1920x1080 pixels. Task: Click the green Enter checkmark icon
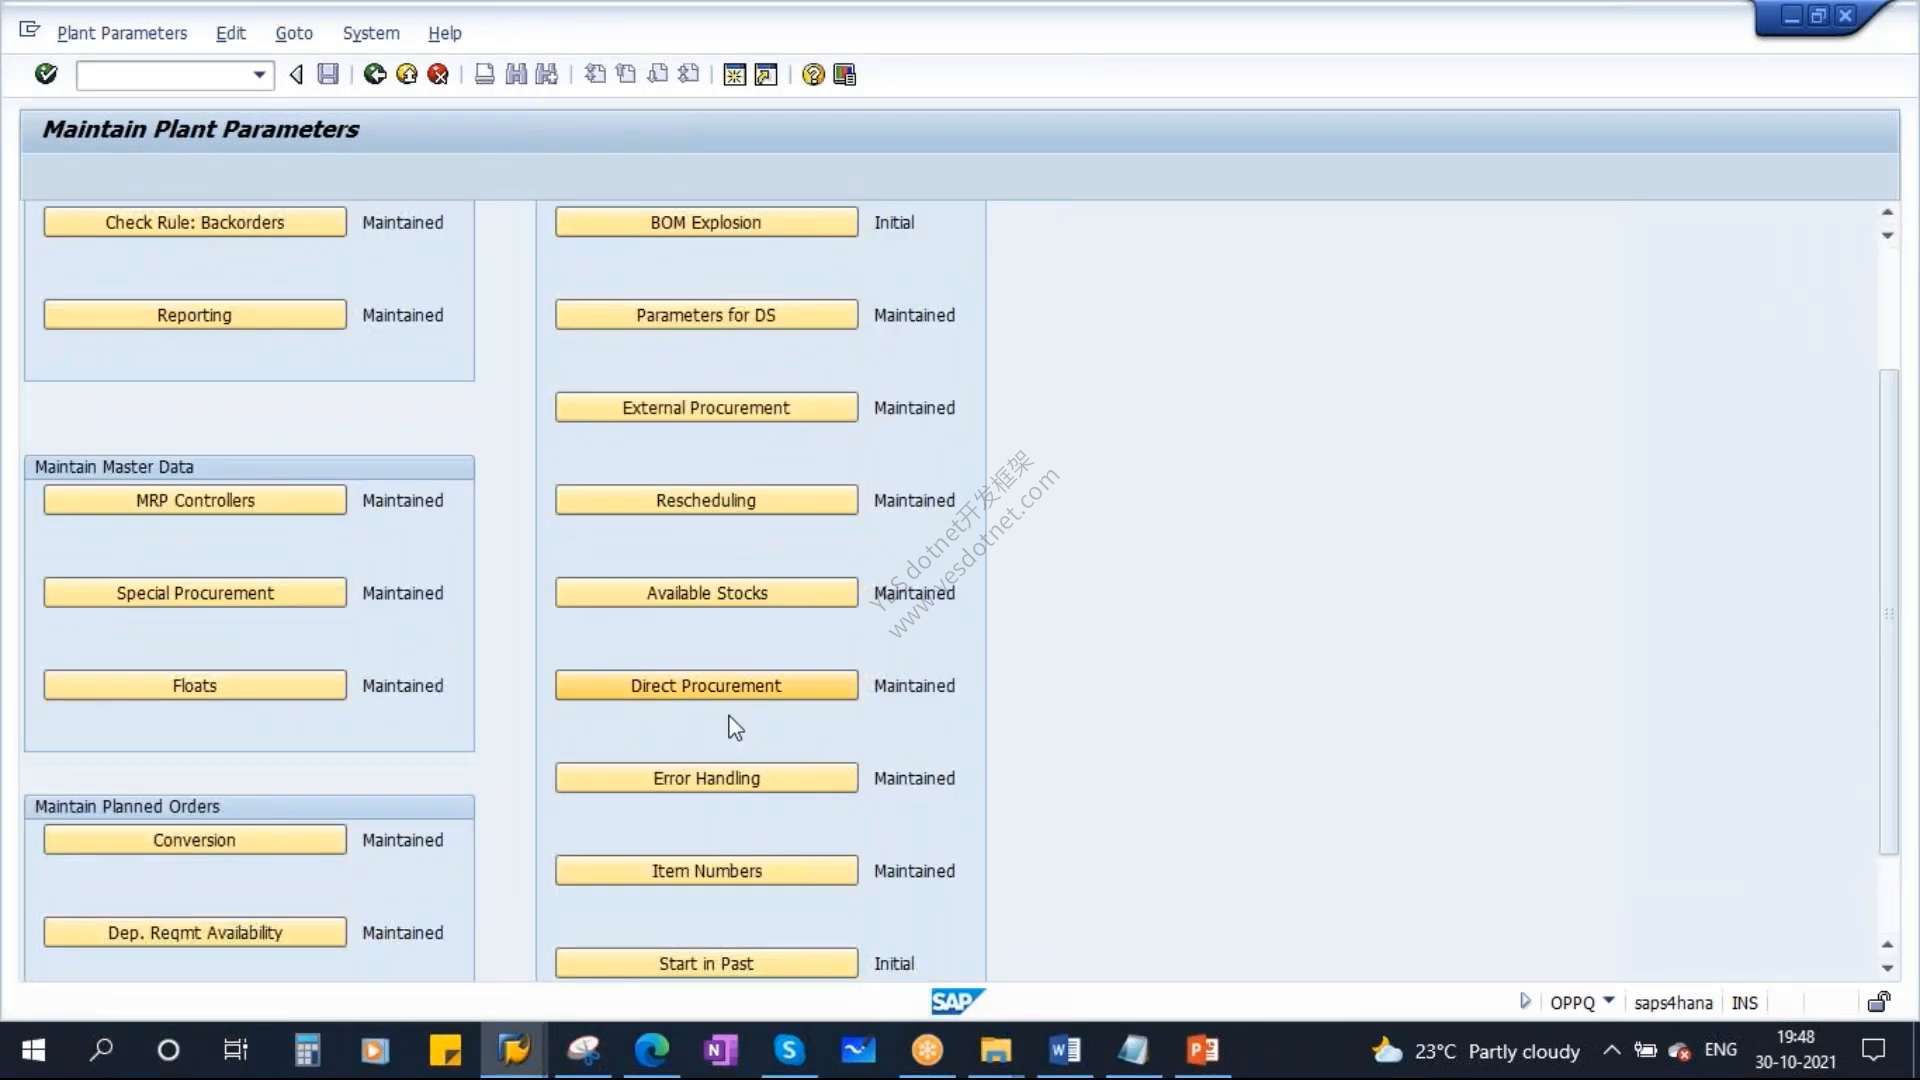click(x=46, y=74)
